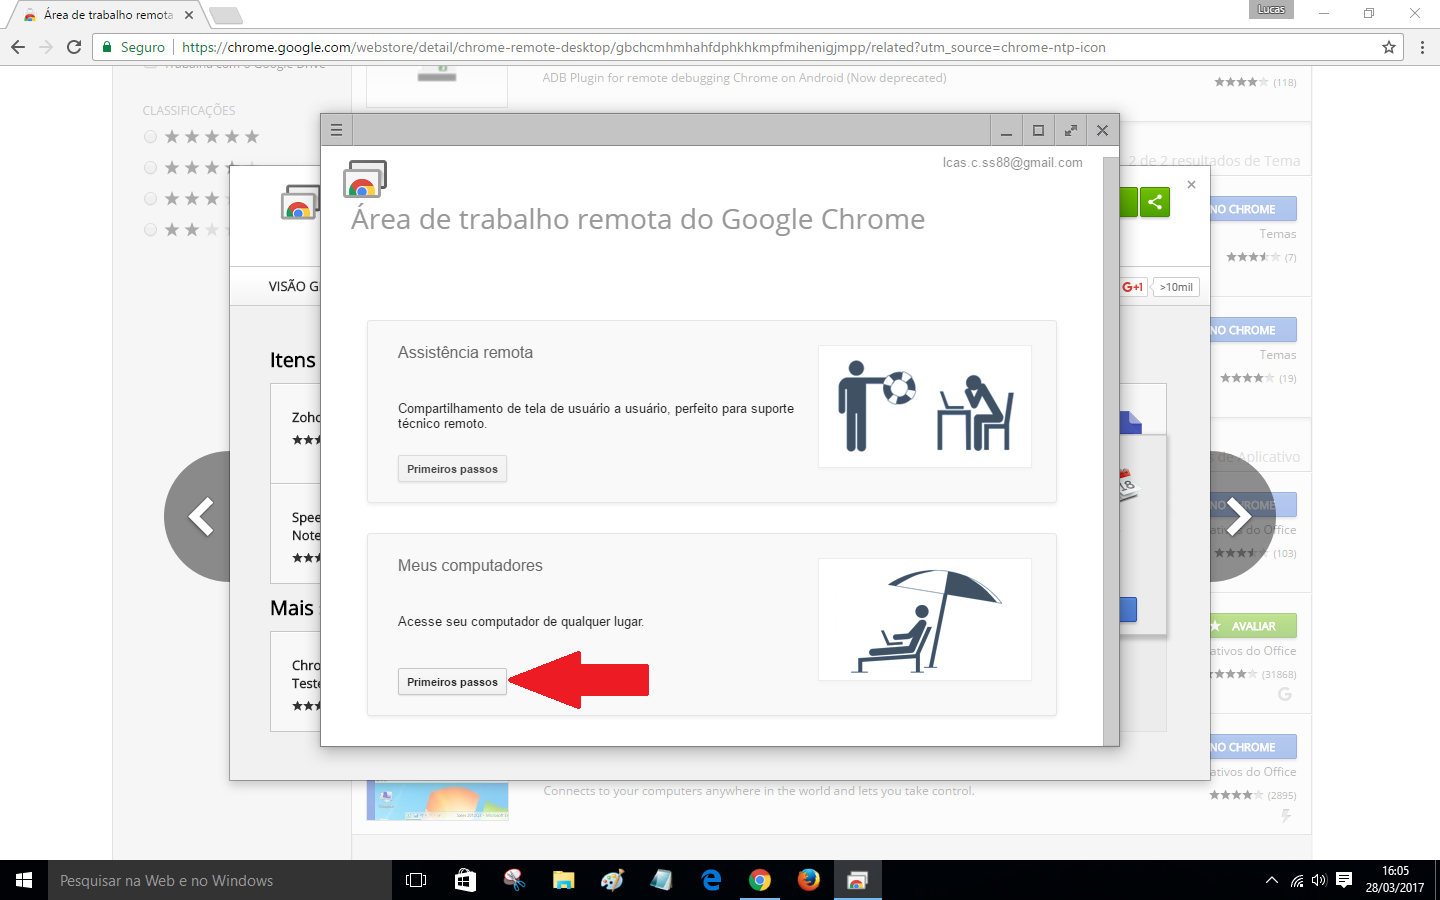
Task: Click the remote desktop thumbnail at the page bottom
Action: point(437,801)
